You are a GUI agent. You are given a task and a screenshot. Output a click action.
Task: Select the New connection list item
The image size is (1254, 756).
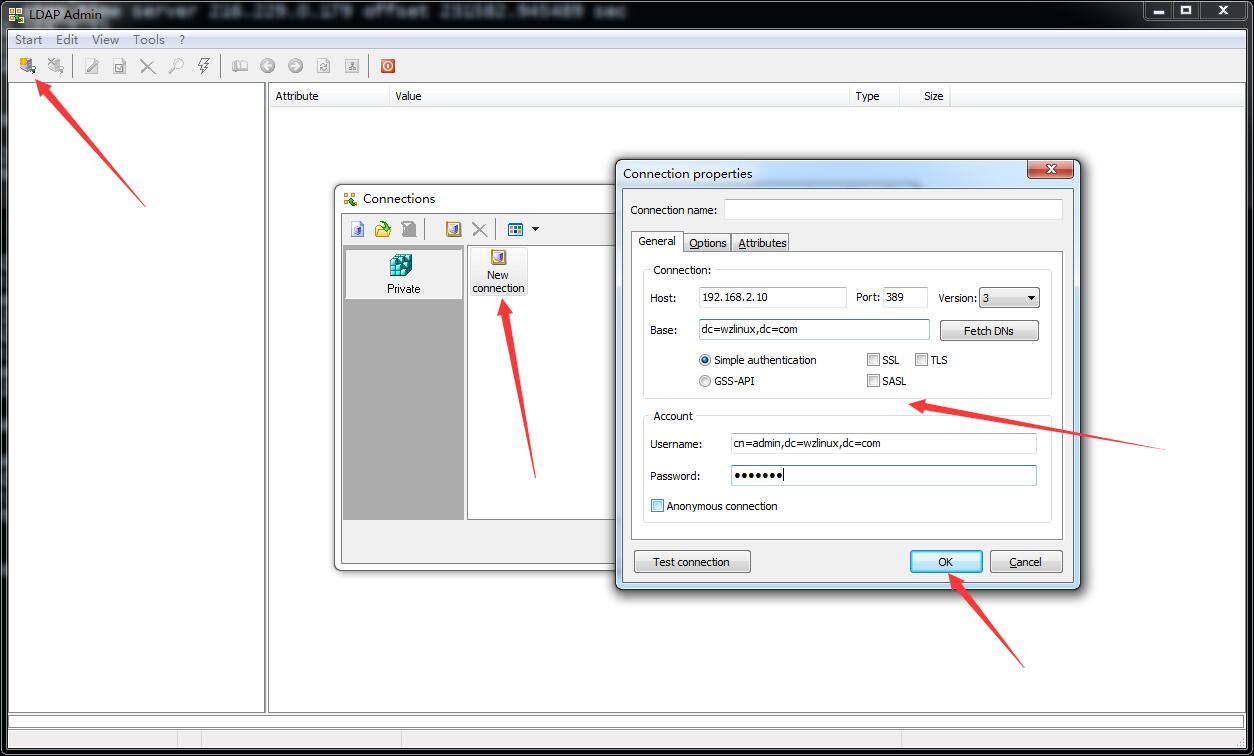(498, 272)
